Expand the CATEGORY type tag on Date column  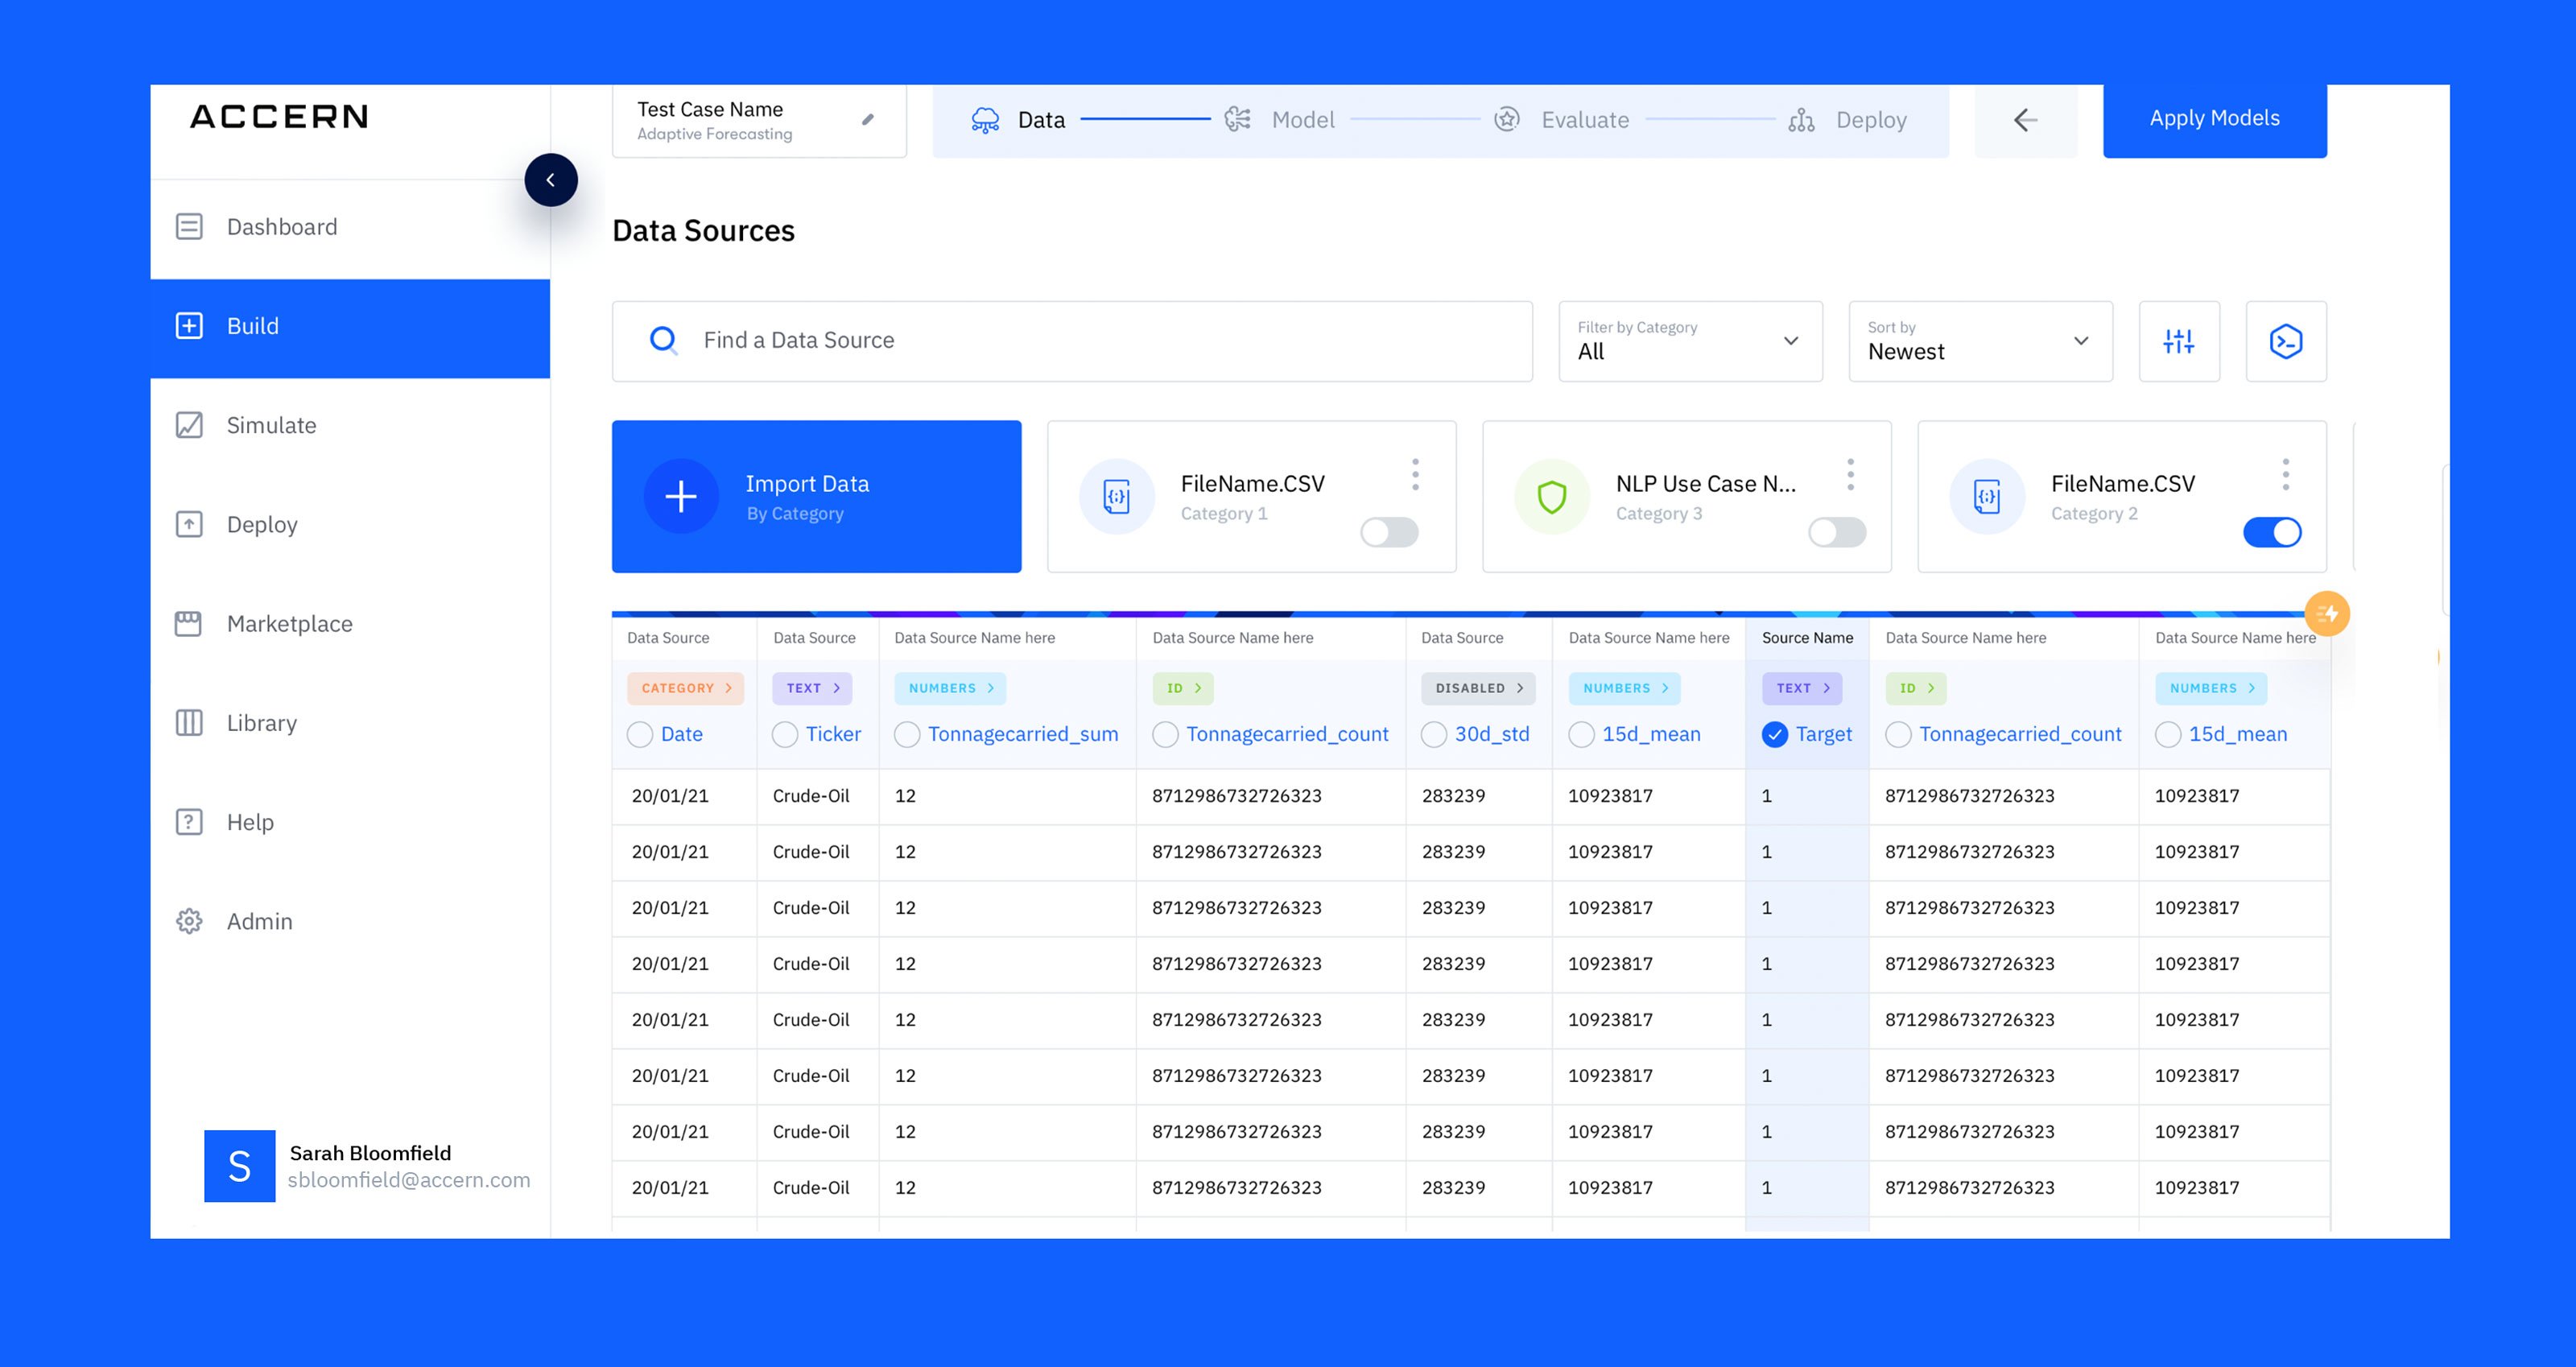[x=685, y=688]
